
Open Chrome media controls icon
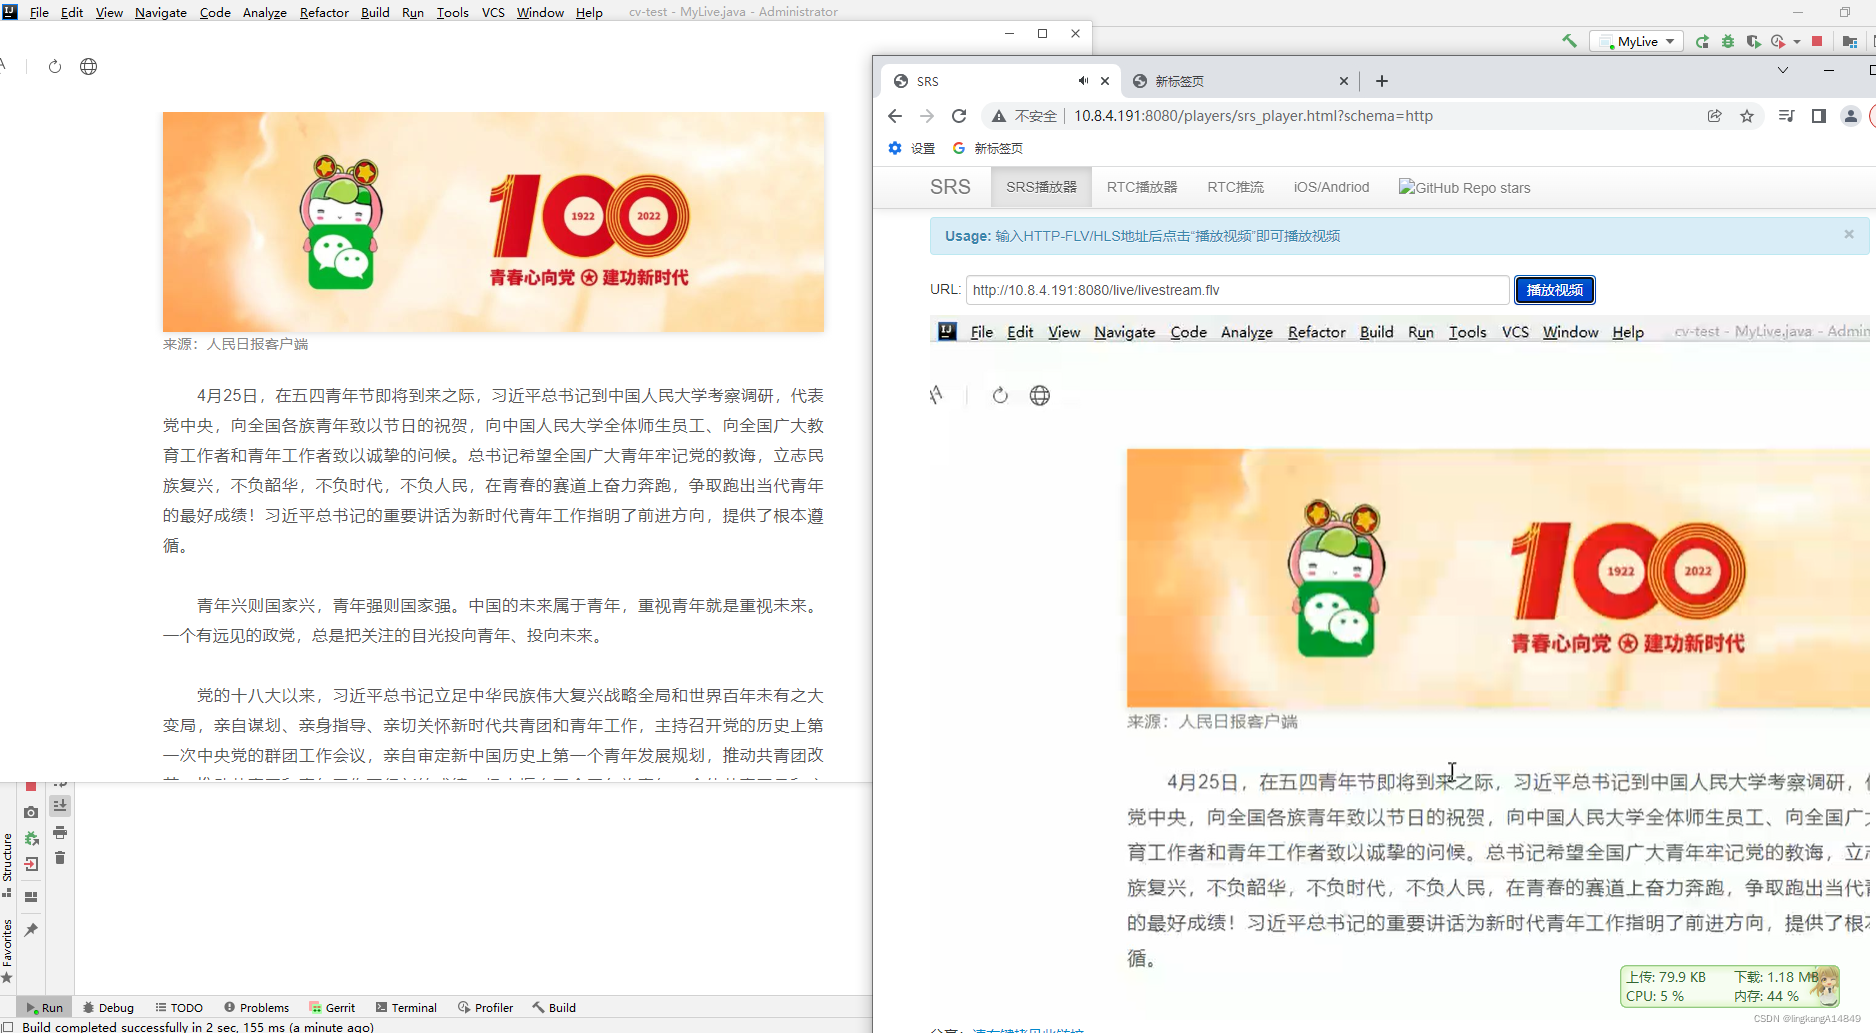click(1786, 116)
